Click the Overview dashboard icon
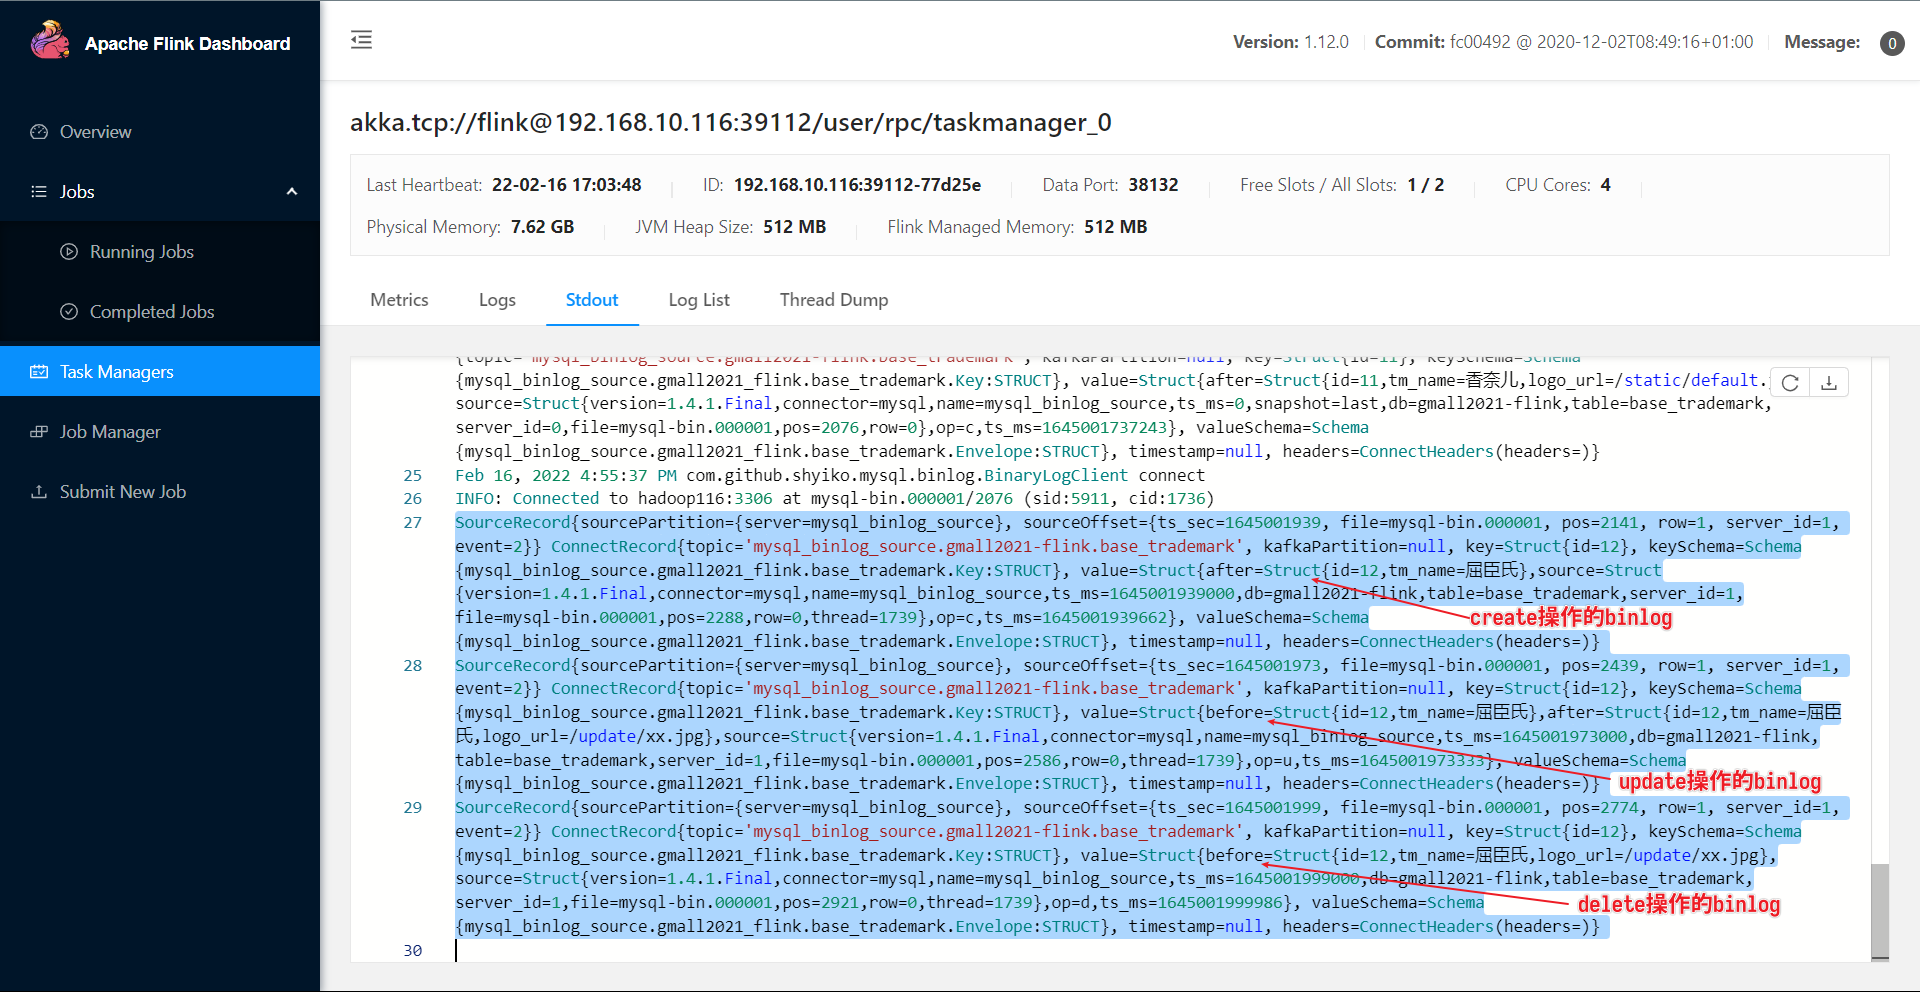 [39, 132]
